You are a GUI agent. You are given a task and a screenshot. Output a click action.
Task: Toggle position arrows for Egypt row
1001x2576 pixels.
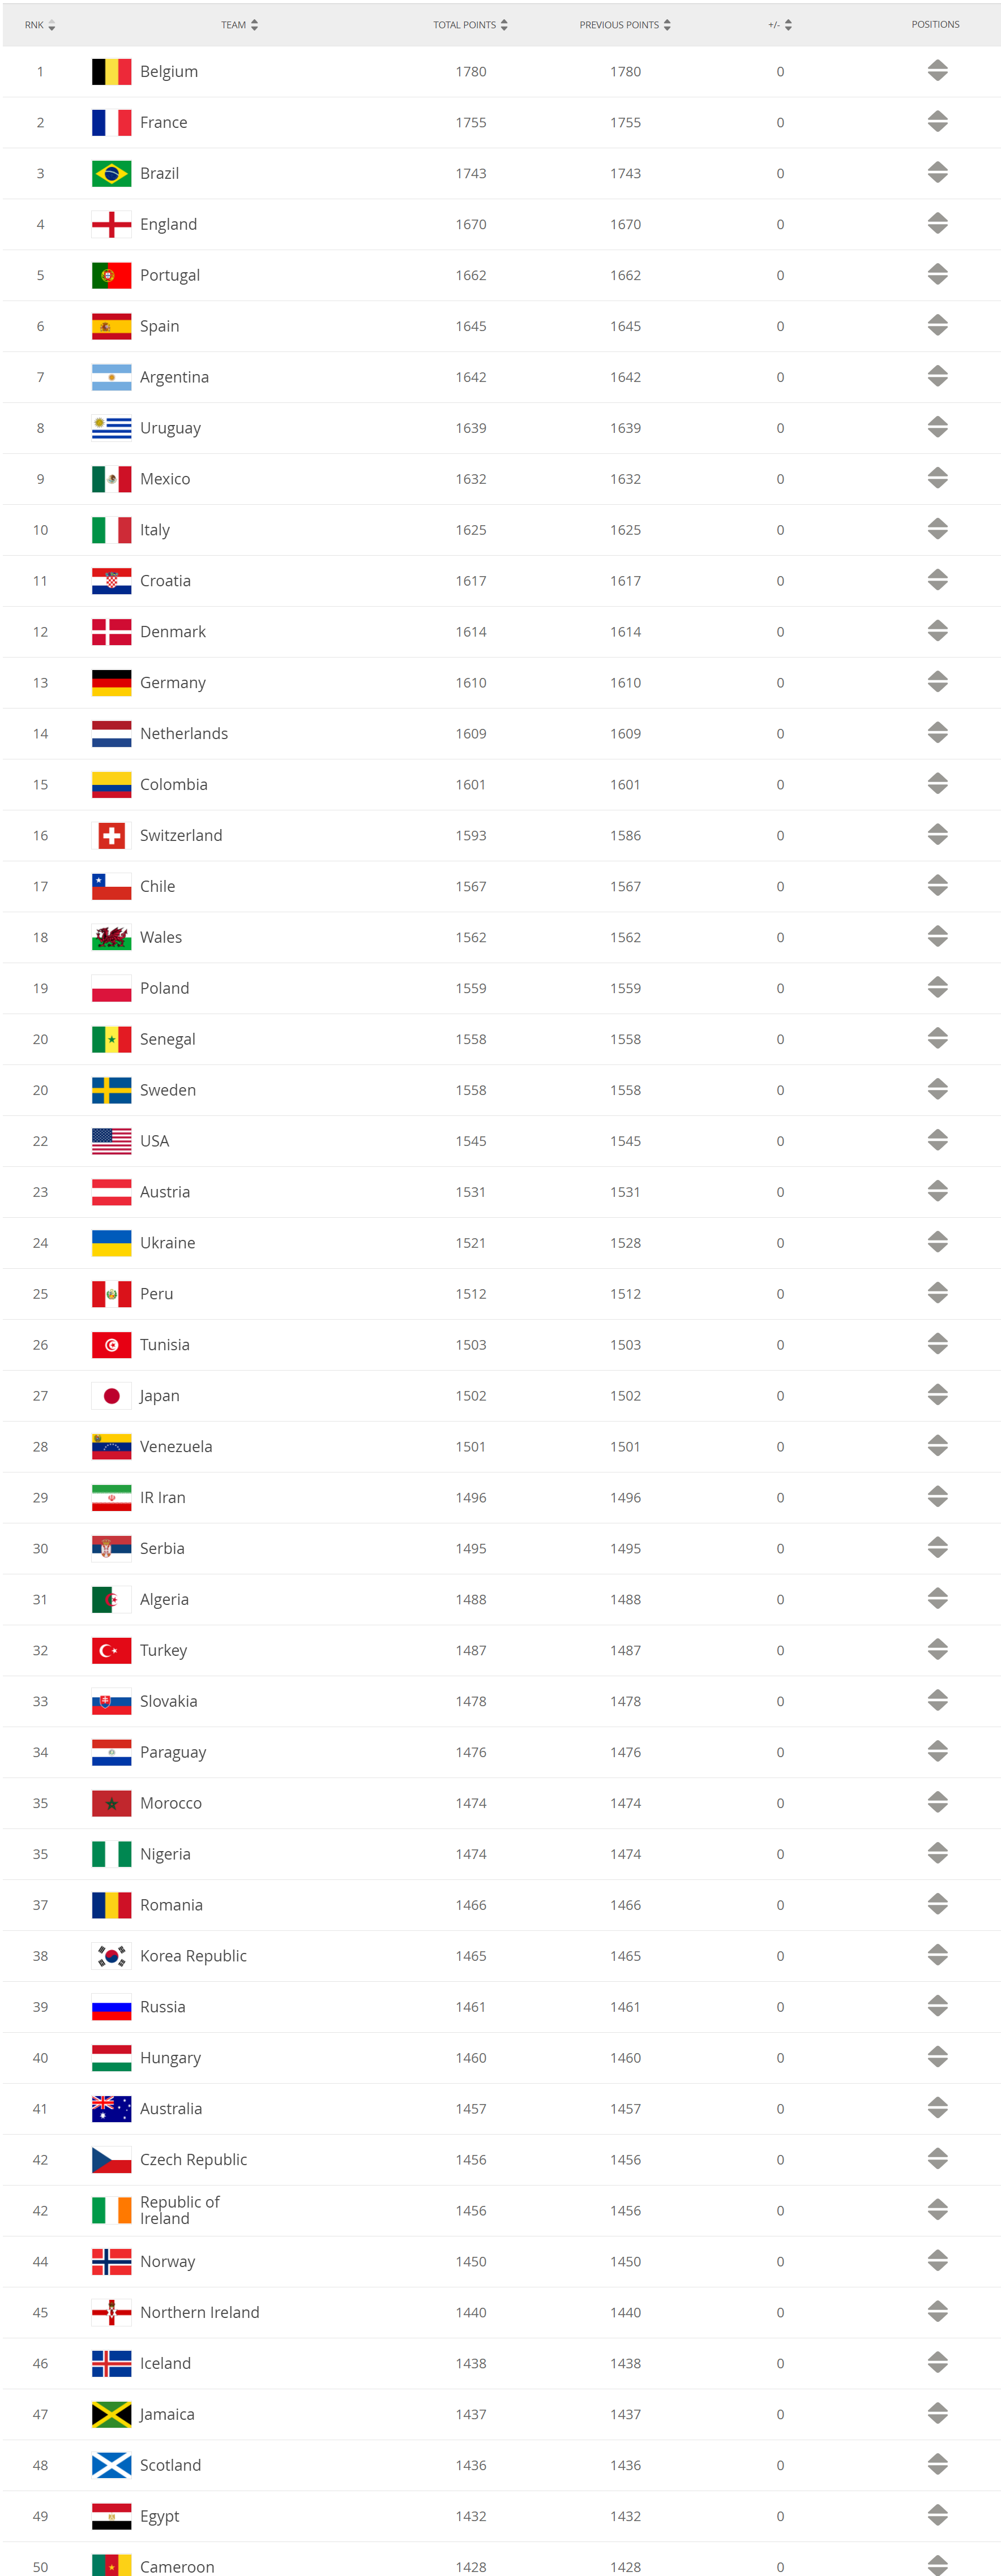pyautogui.click(x=937, y=2515)
